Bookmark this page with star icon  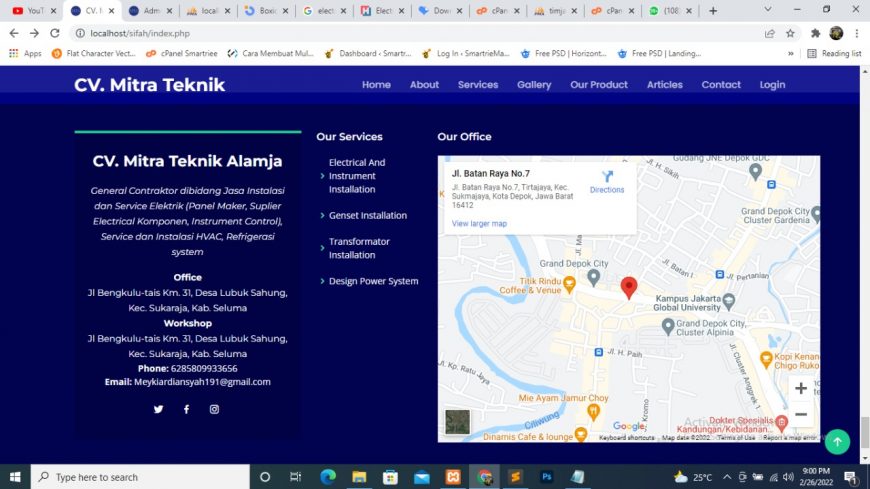pyautogui.click(x=790, y=33)
